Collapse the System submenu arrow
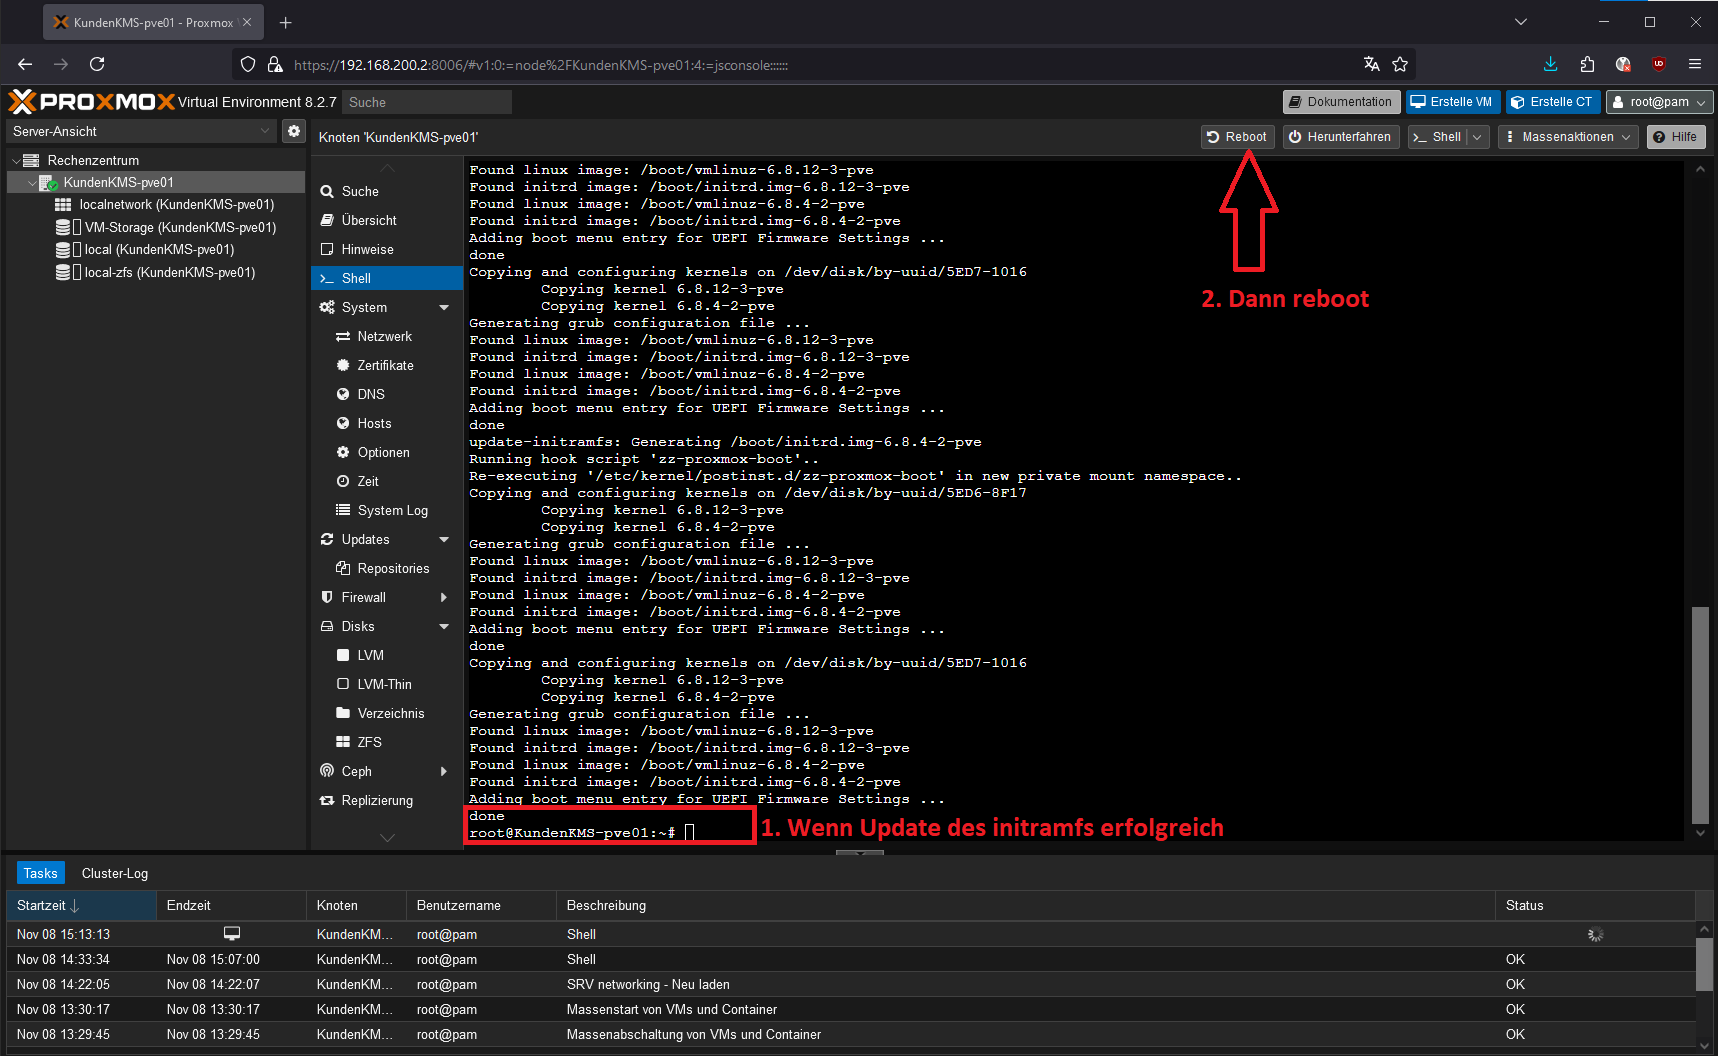This screenshot has height=1056, width=1718. (444, 308)
